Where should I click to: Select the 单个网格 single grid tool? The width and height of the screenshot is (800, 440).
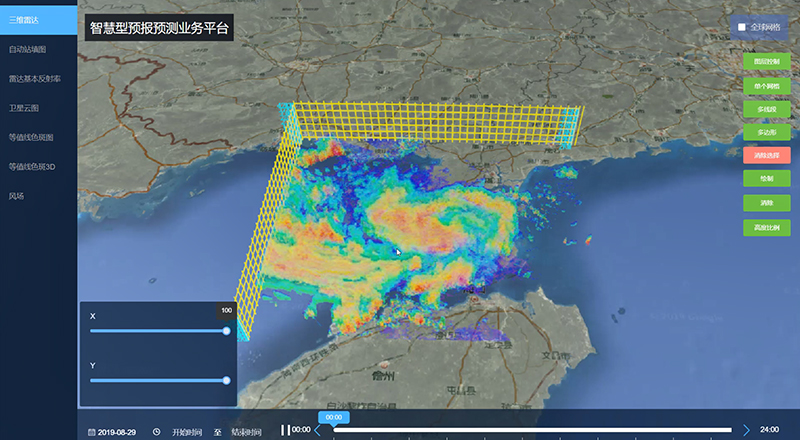point(767,85)
